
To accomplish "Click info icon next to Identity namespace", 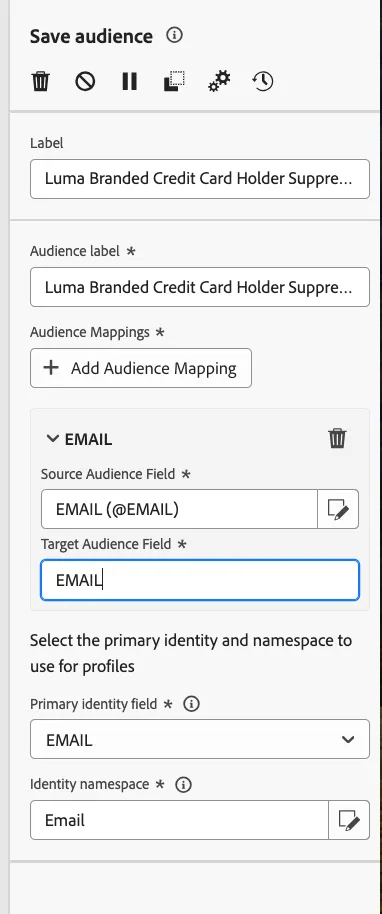I will 183,785.
